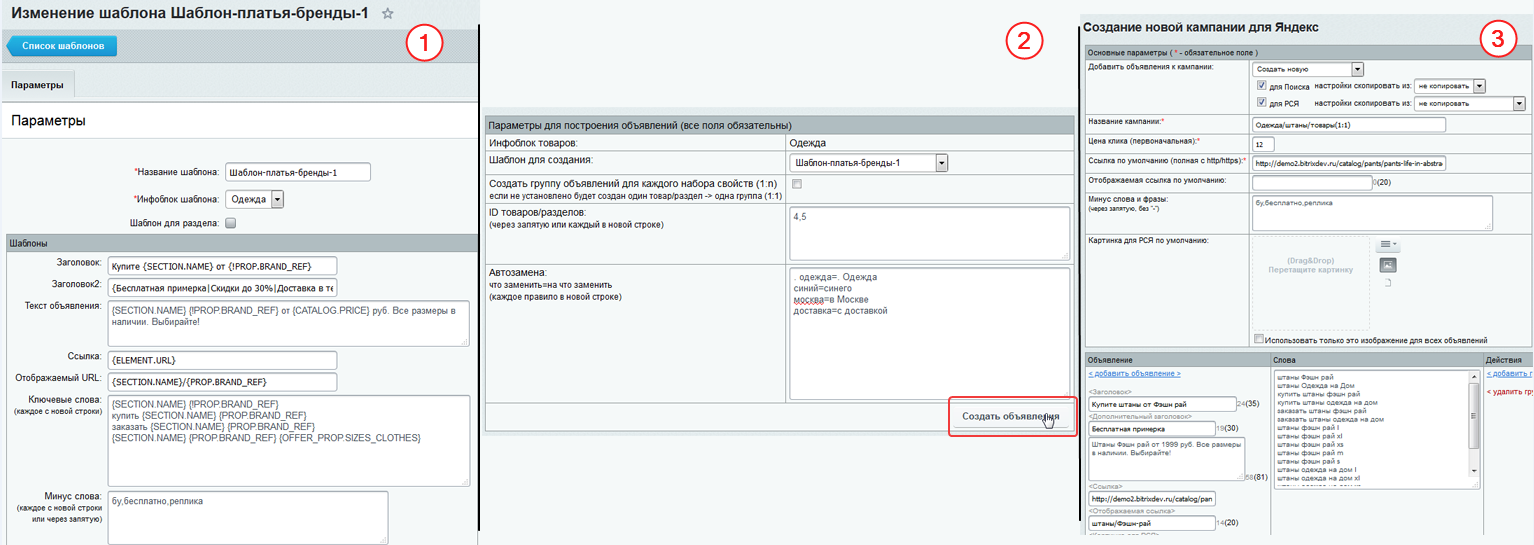Image resolution: width=1534 pixels, height=545 pixels.
Task: Click the Заголовок2 template field
Action: tap(224, 287)
